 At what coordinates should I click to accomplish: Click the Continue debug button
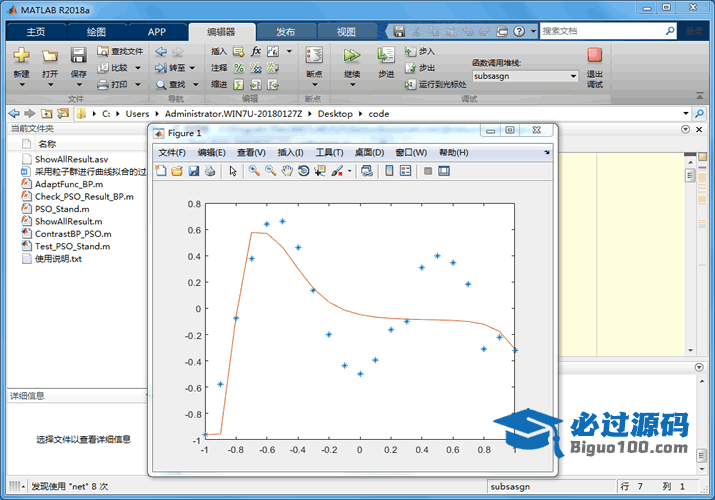pyautogui.click(x=352, y=56)
